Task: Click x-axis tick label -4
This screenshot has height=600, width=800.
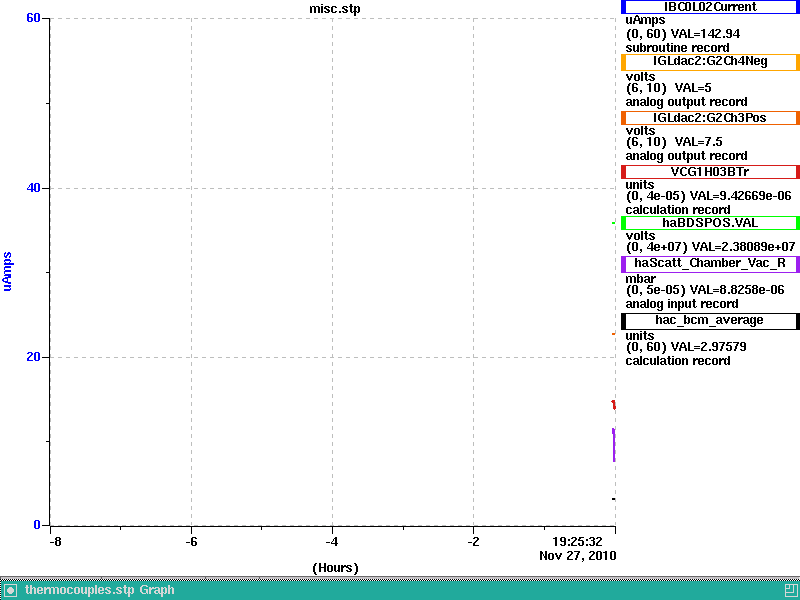Action: point(332,541)
